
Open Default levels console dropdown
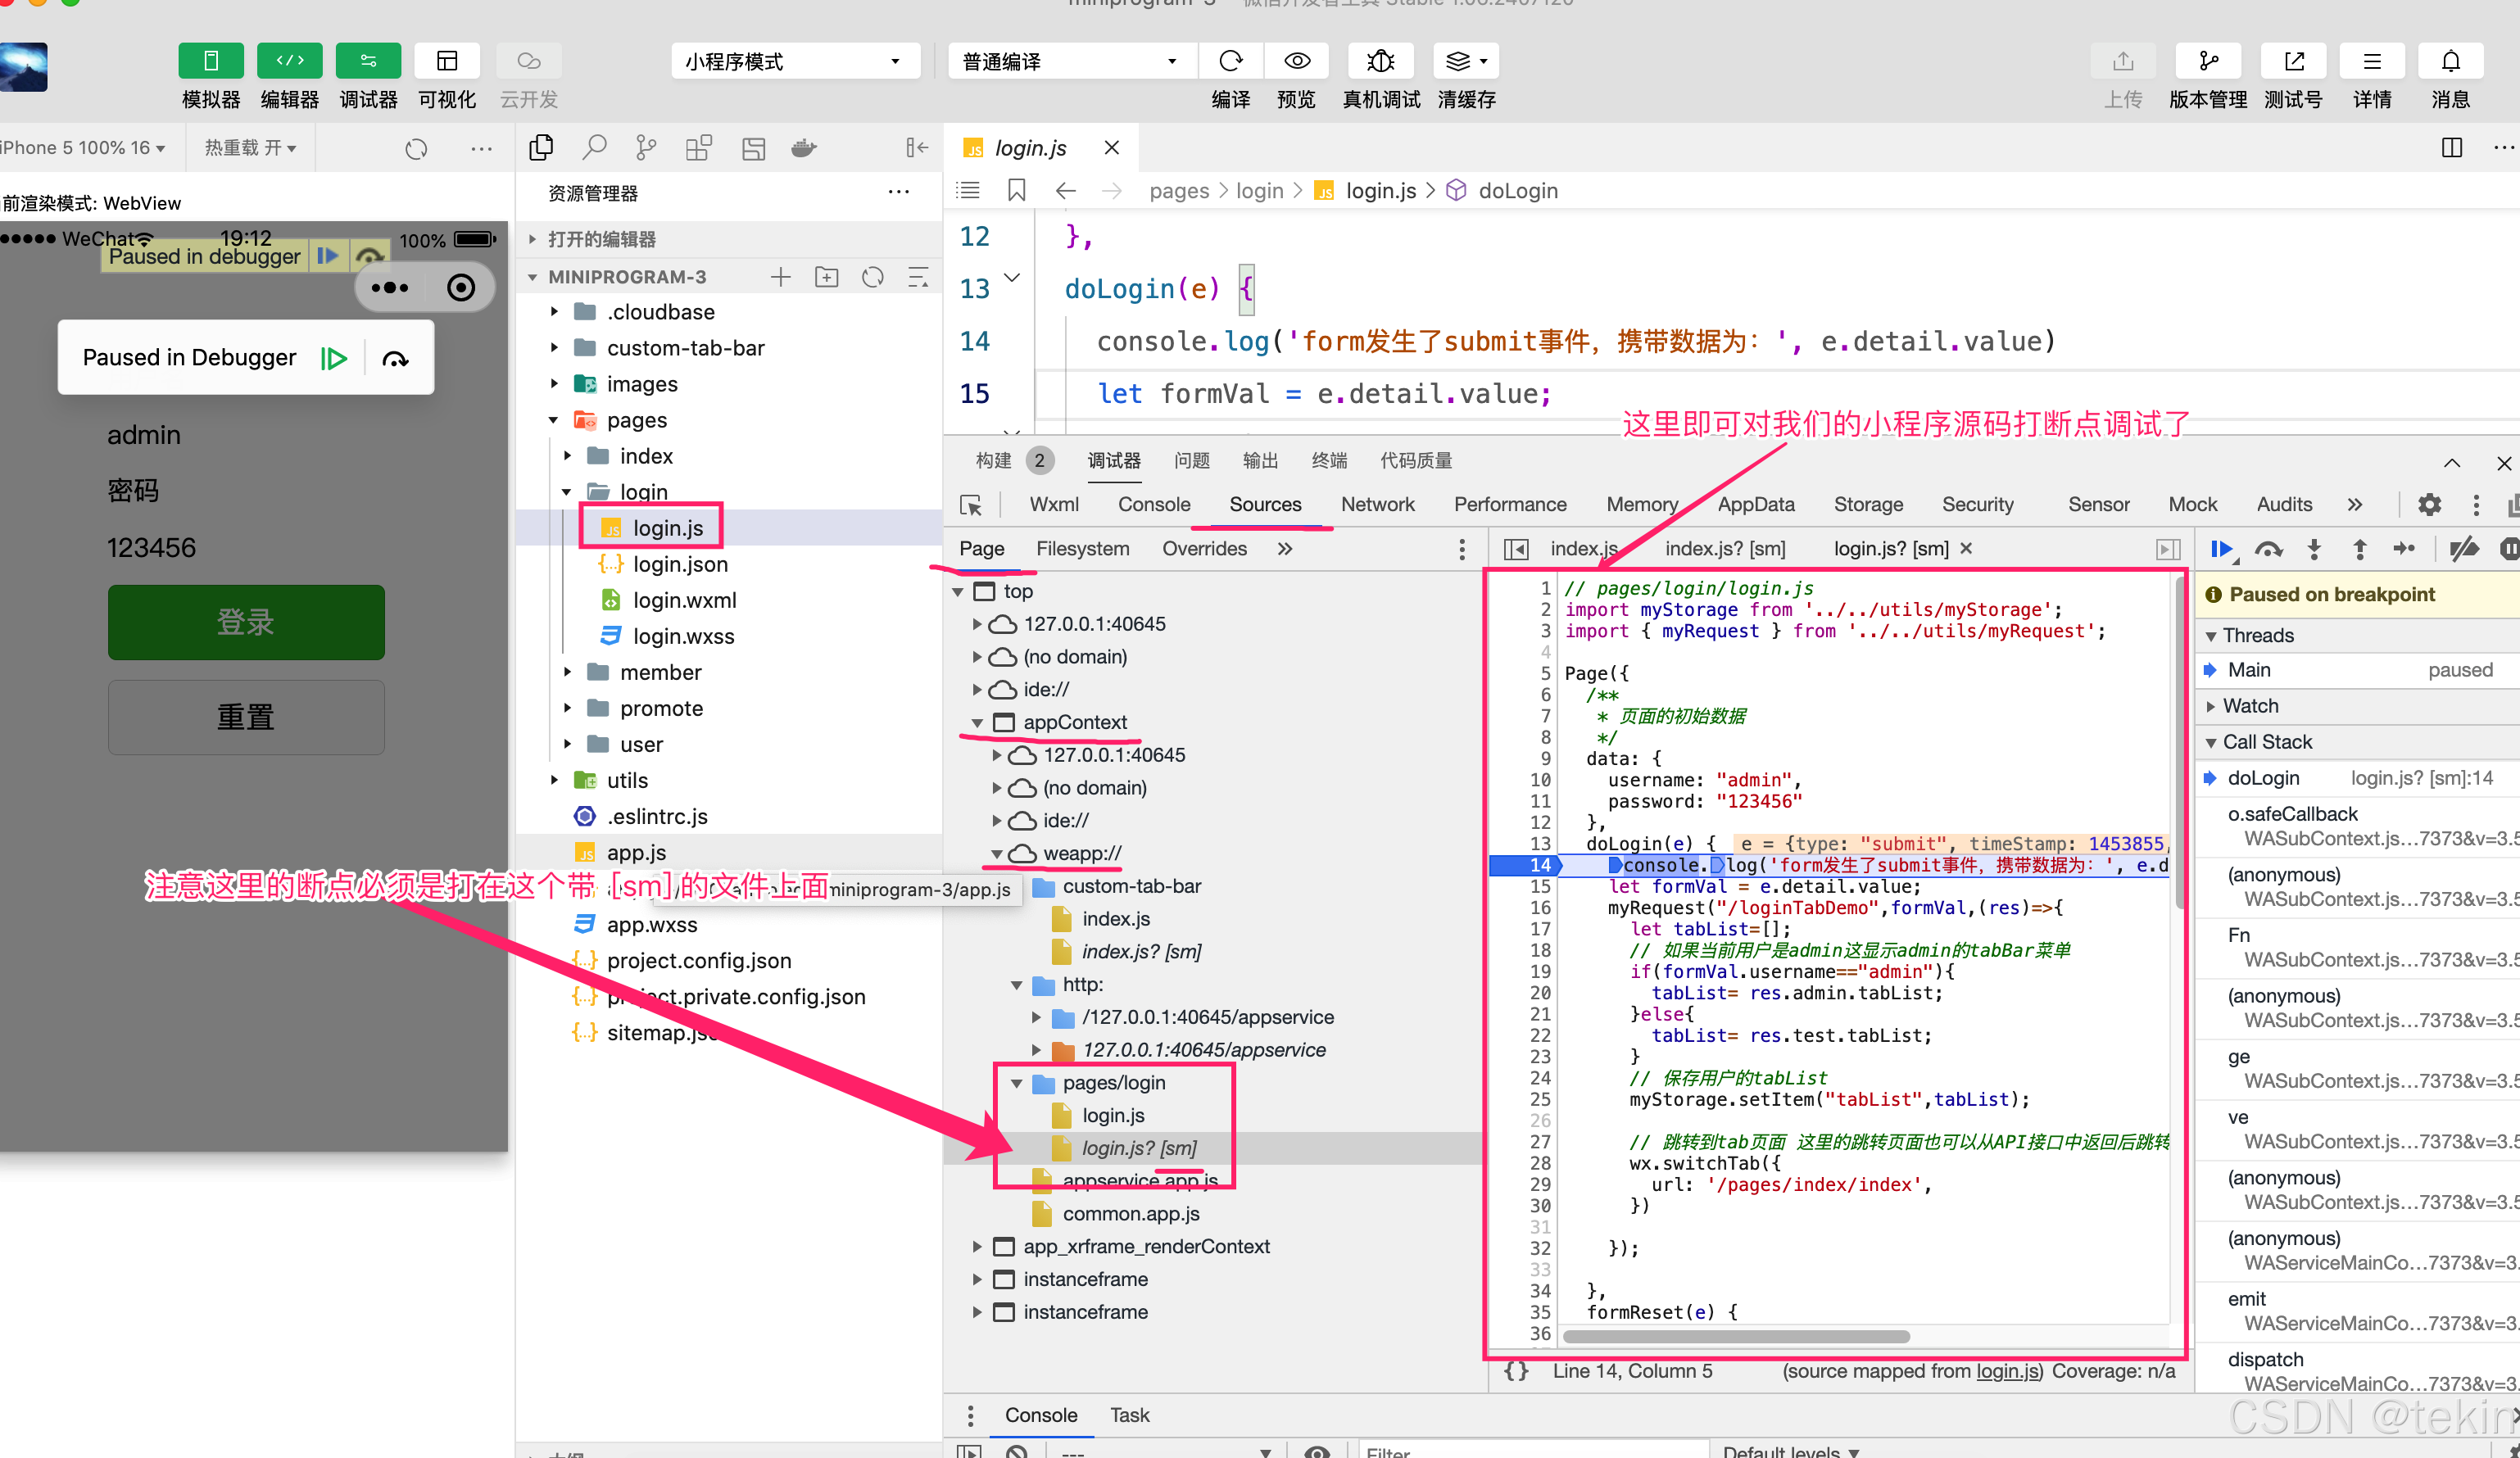pos(1790,1452)
